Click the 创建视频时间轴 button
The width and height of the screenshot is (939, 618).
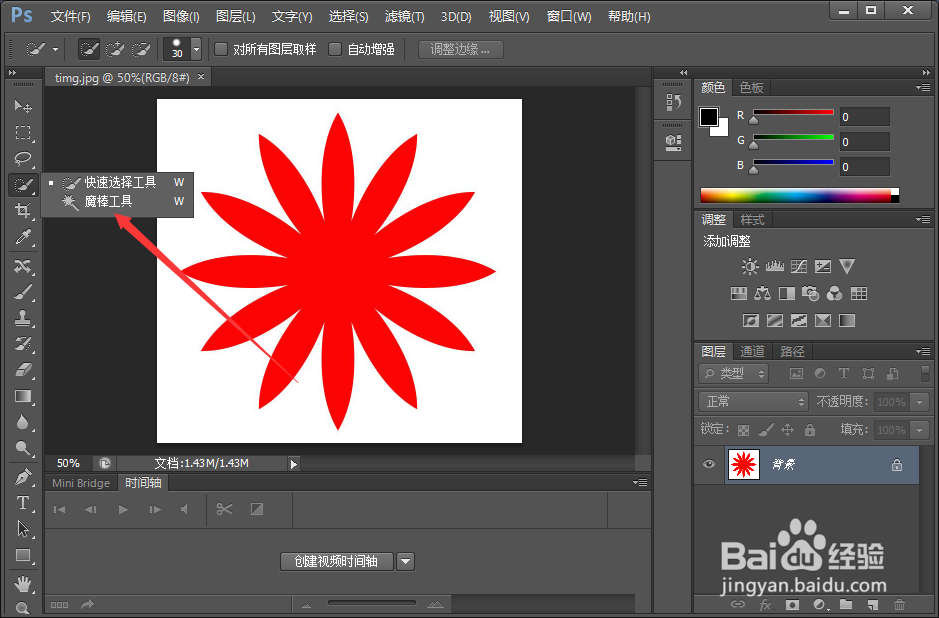pyautogui.click(x=337, y=562)
